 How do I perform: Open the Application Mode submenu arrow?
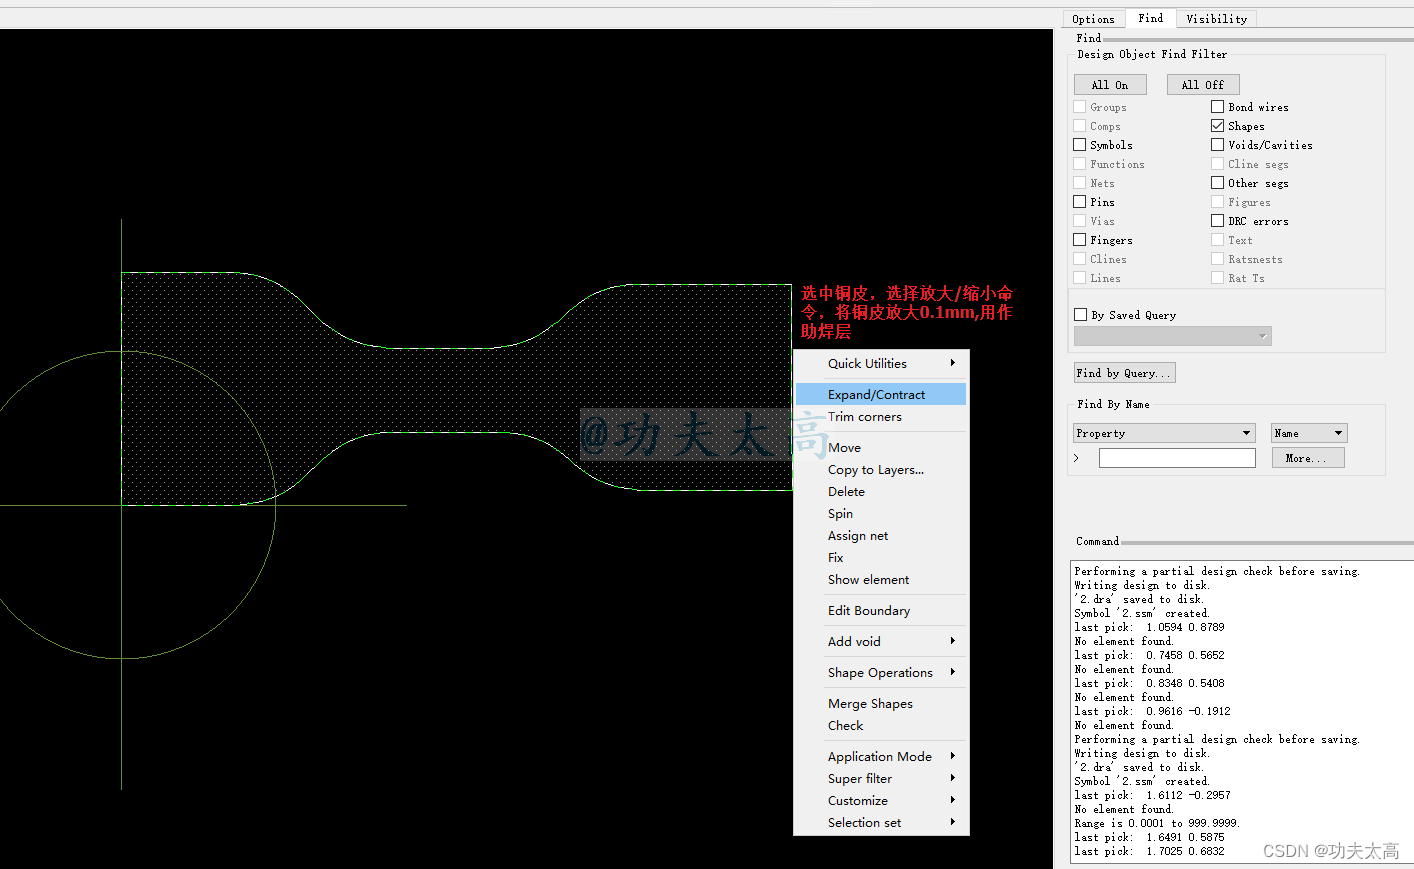[x=952, y=756]
